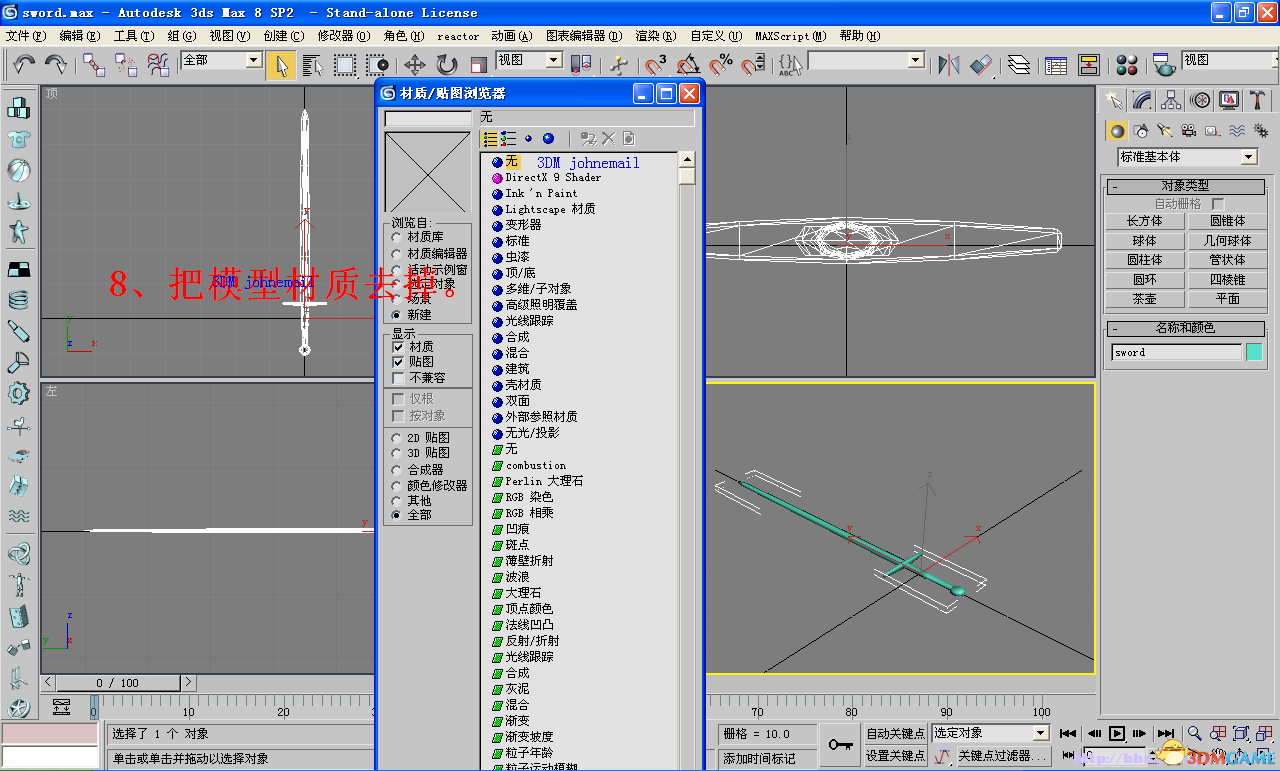Pick the Rectangular Selection Region tool

click(345, 65)
